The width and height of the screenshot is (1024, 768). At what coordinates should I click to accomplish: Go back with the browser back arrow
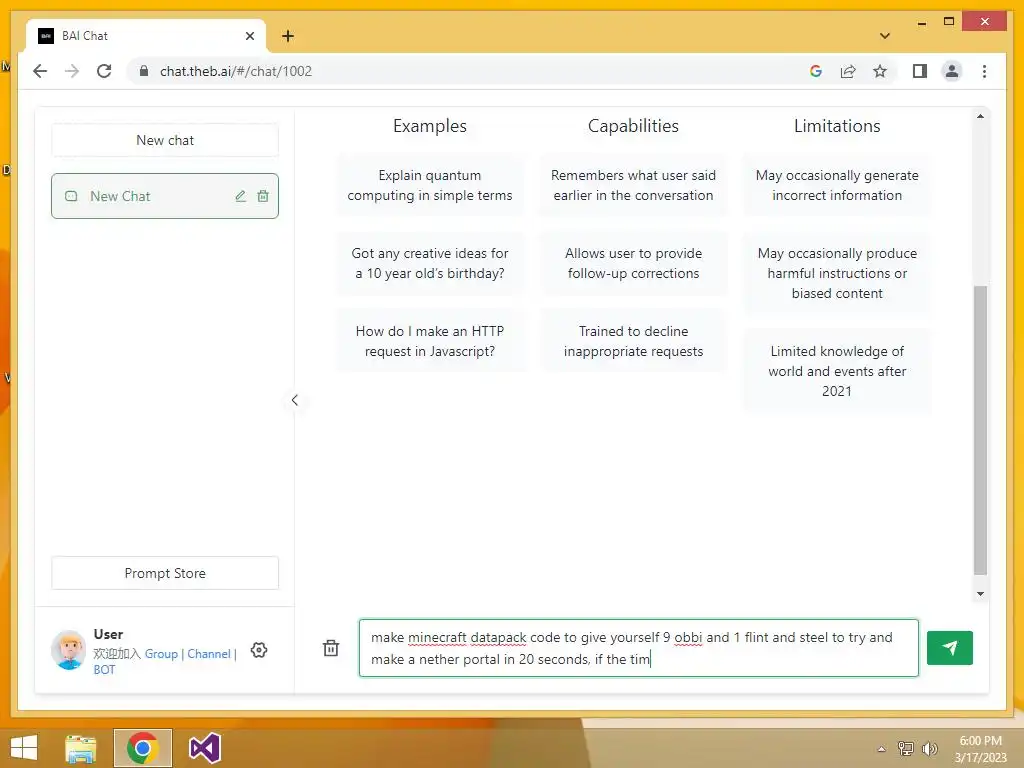click(40, 71)
